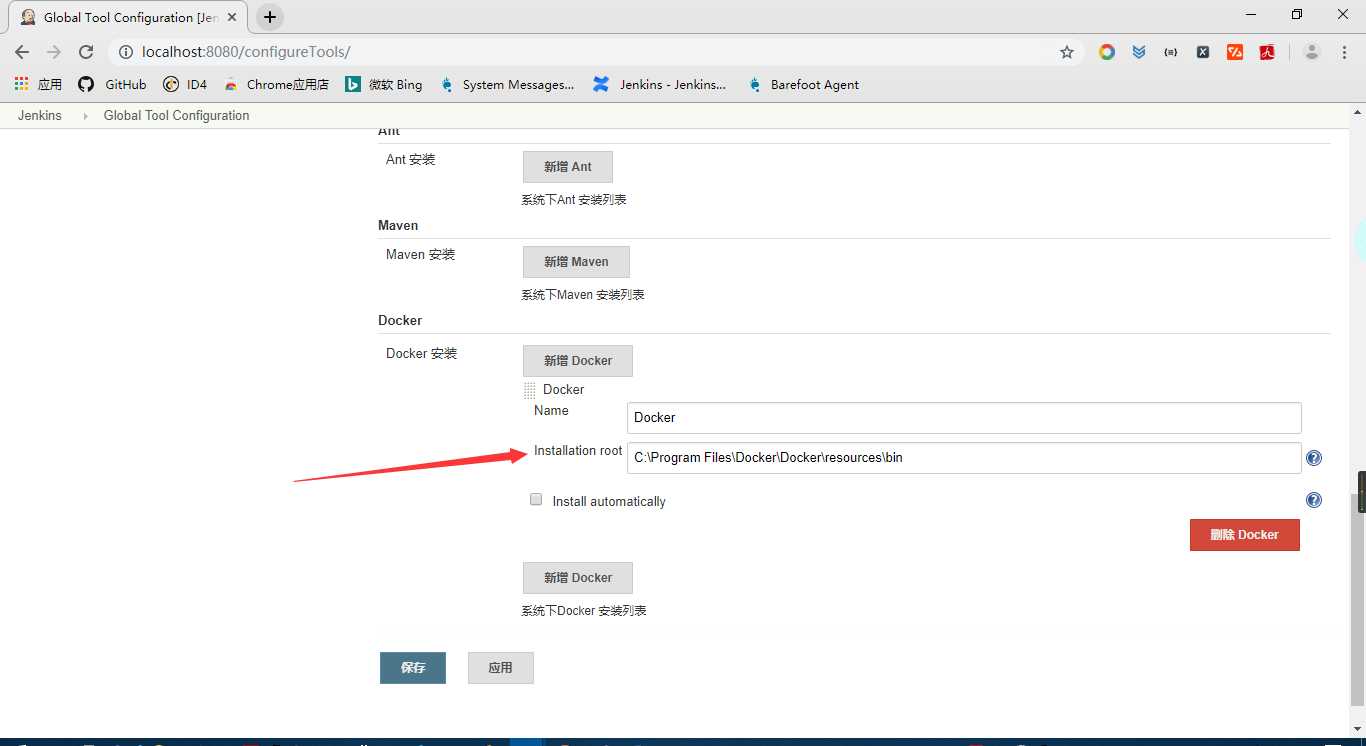Screen dimensions: 1366x746
Task: Click the Docker 安装 label
Action: point(421,353)
